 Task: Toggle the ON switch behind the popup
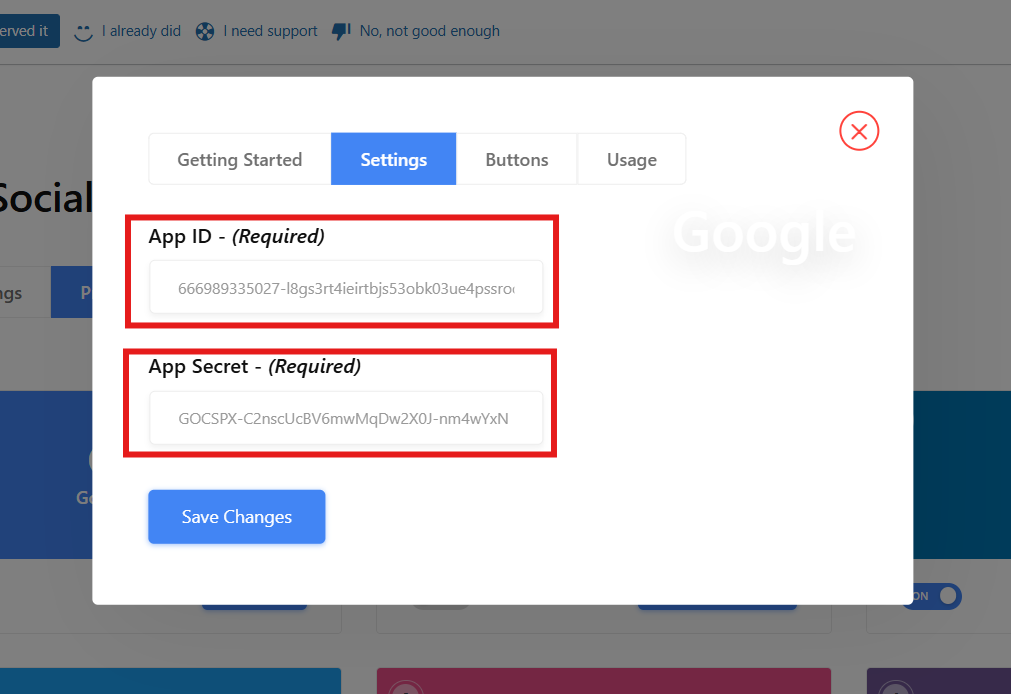[936, 596]
